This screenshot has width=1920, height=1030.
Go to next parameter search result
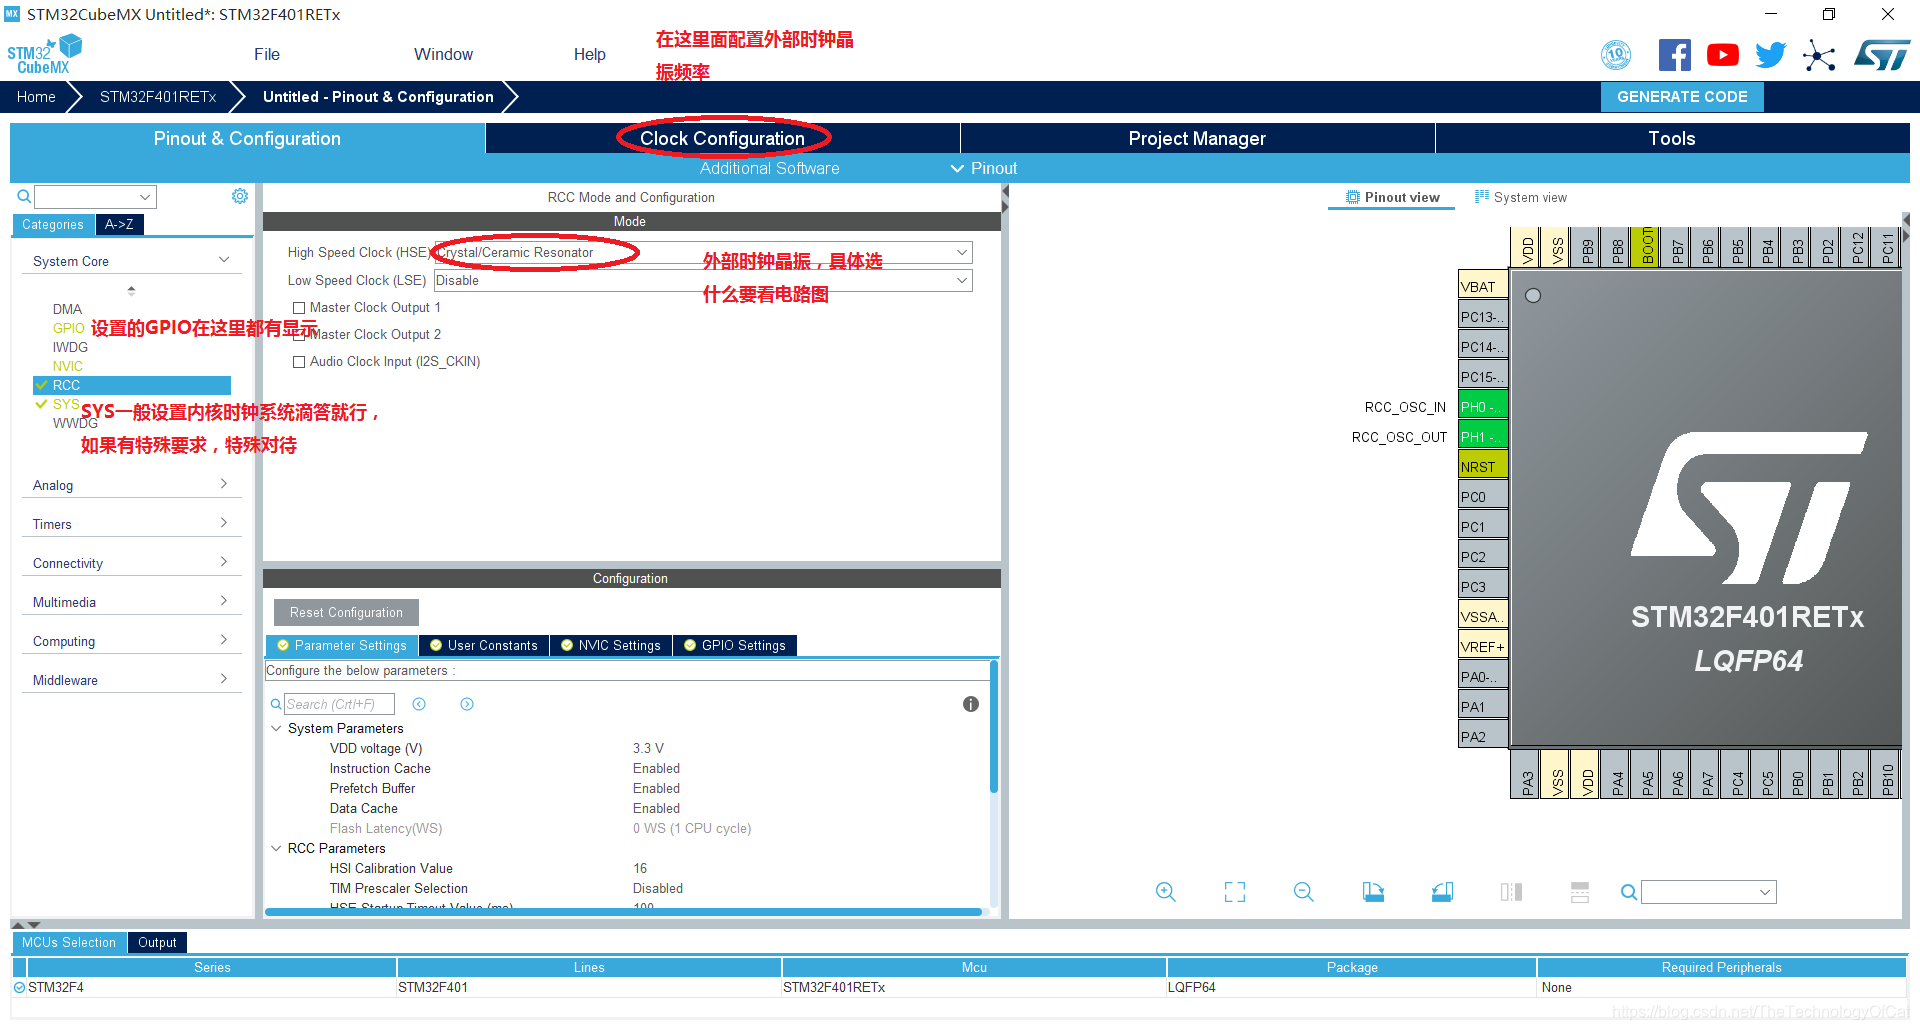467,704
